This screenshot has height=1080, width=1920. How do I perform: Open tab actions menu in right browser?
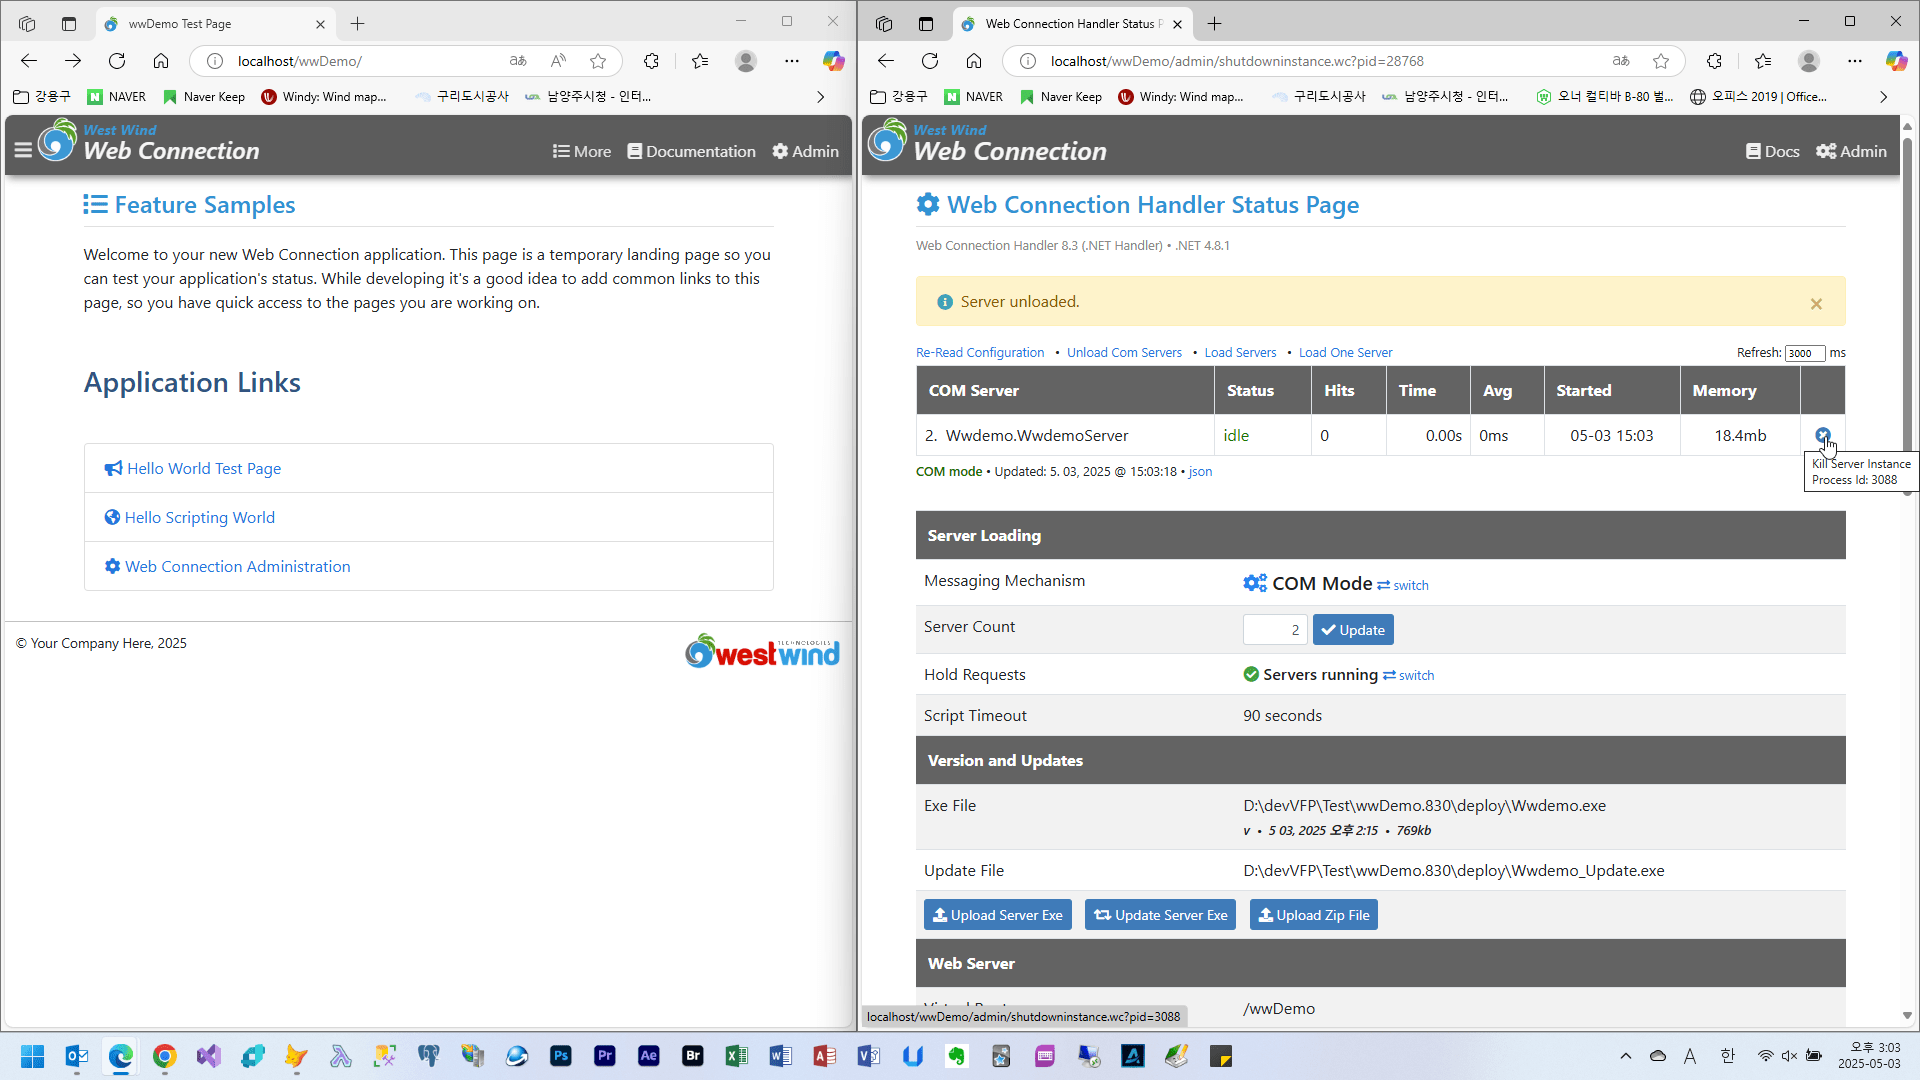tap(926, 23)
